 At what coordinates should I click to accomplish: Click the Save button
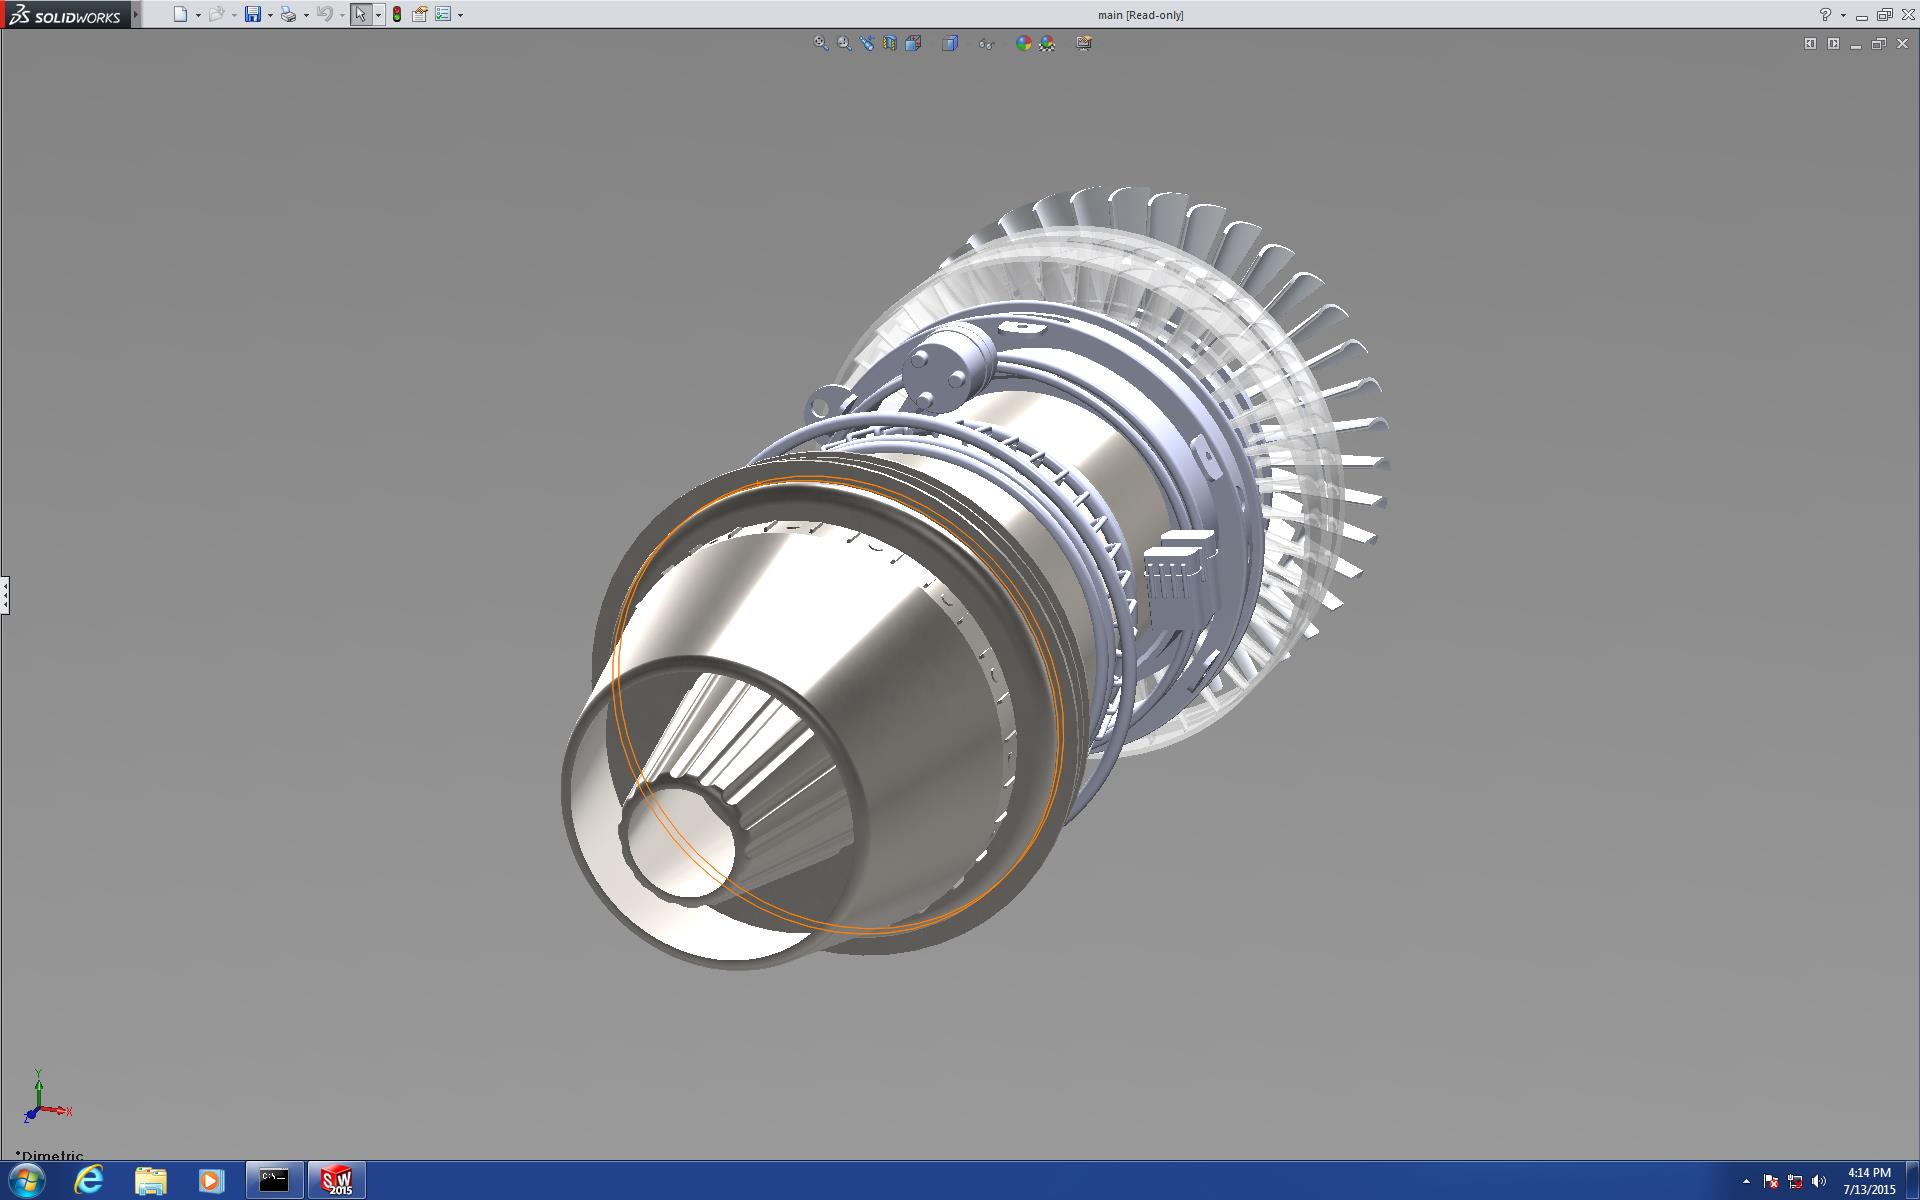(253, 14)
